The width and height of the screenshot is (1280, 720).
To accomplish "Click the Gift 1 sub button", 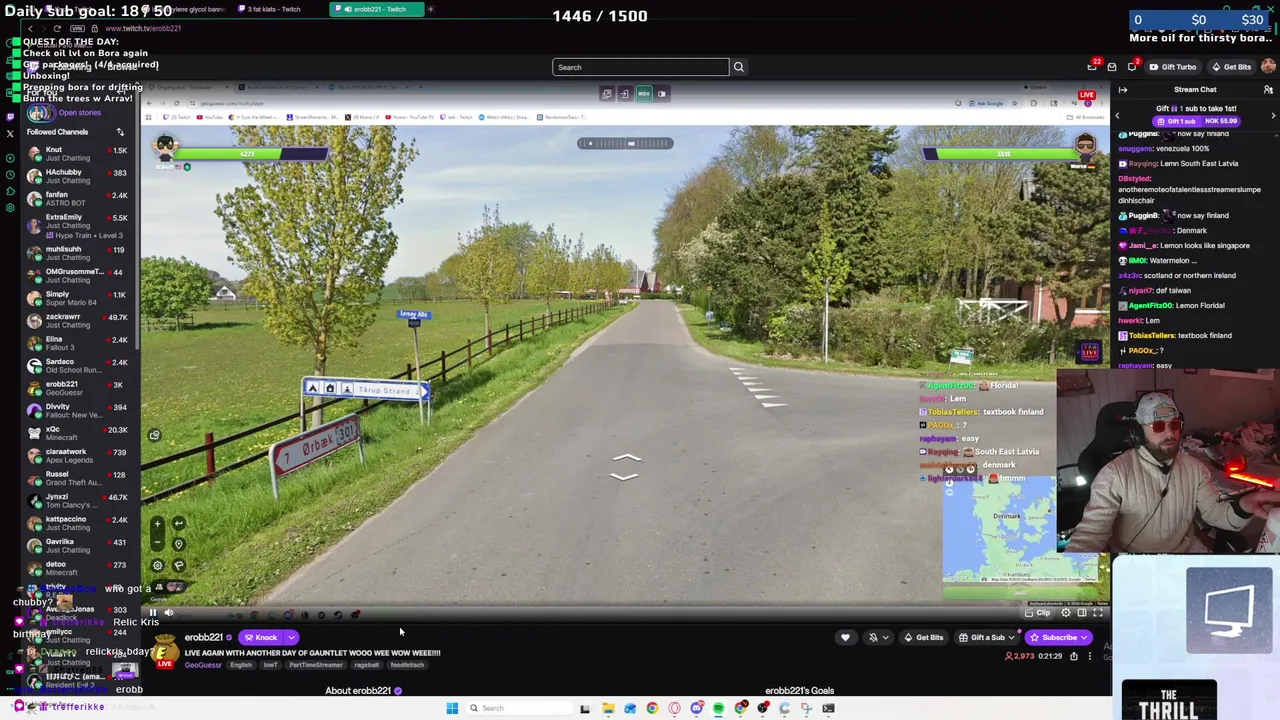I will (x=1198, y=121).
